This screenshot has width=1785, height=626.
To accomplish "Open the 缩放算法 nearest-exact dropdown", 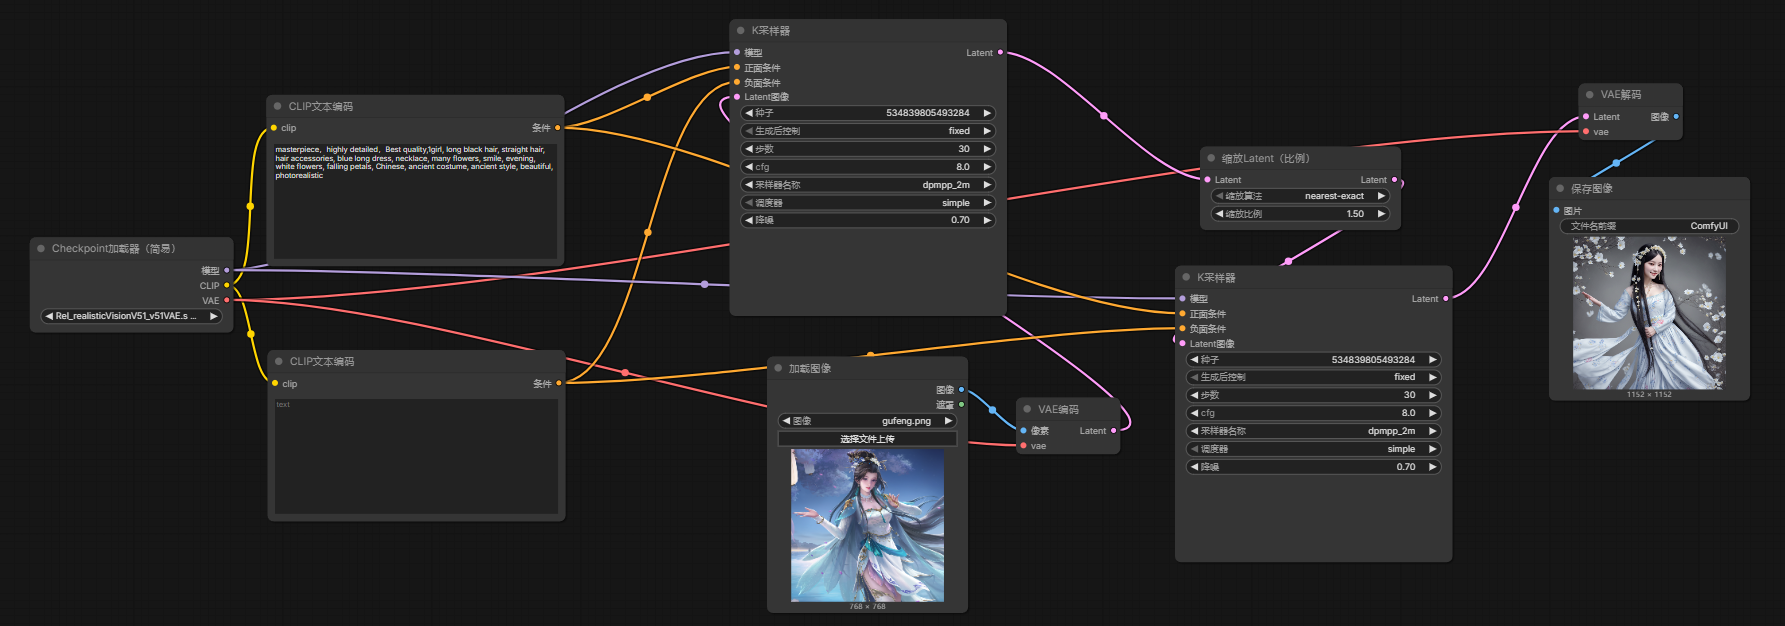I will (x=1301, y=196).
